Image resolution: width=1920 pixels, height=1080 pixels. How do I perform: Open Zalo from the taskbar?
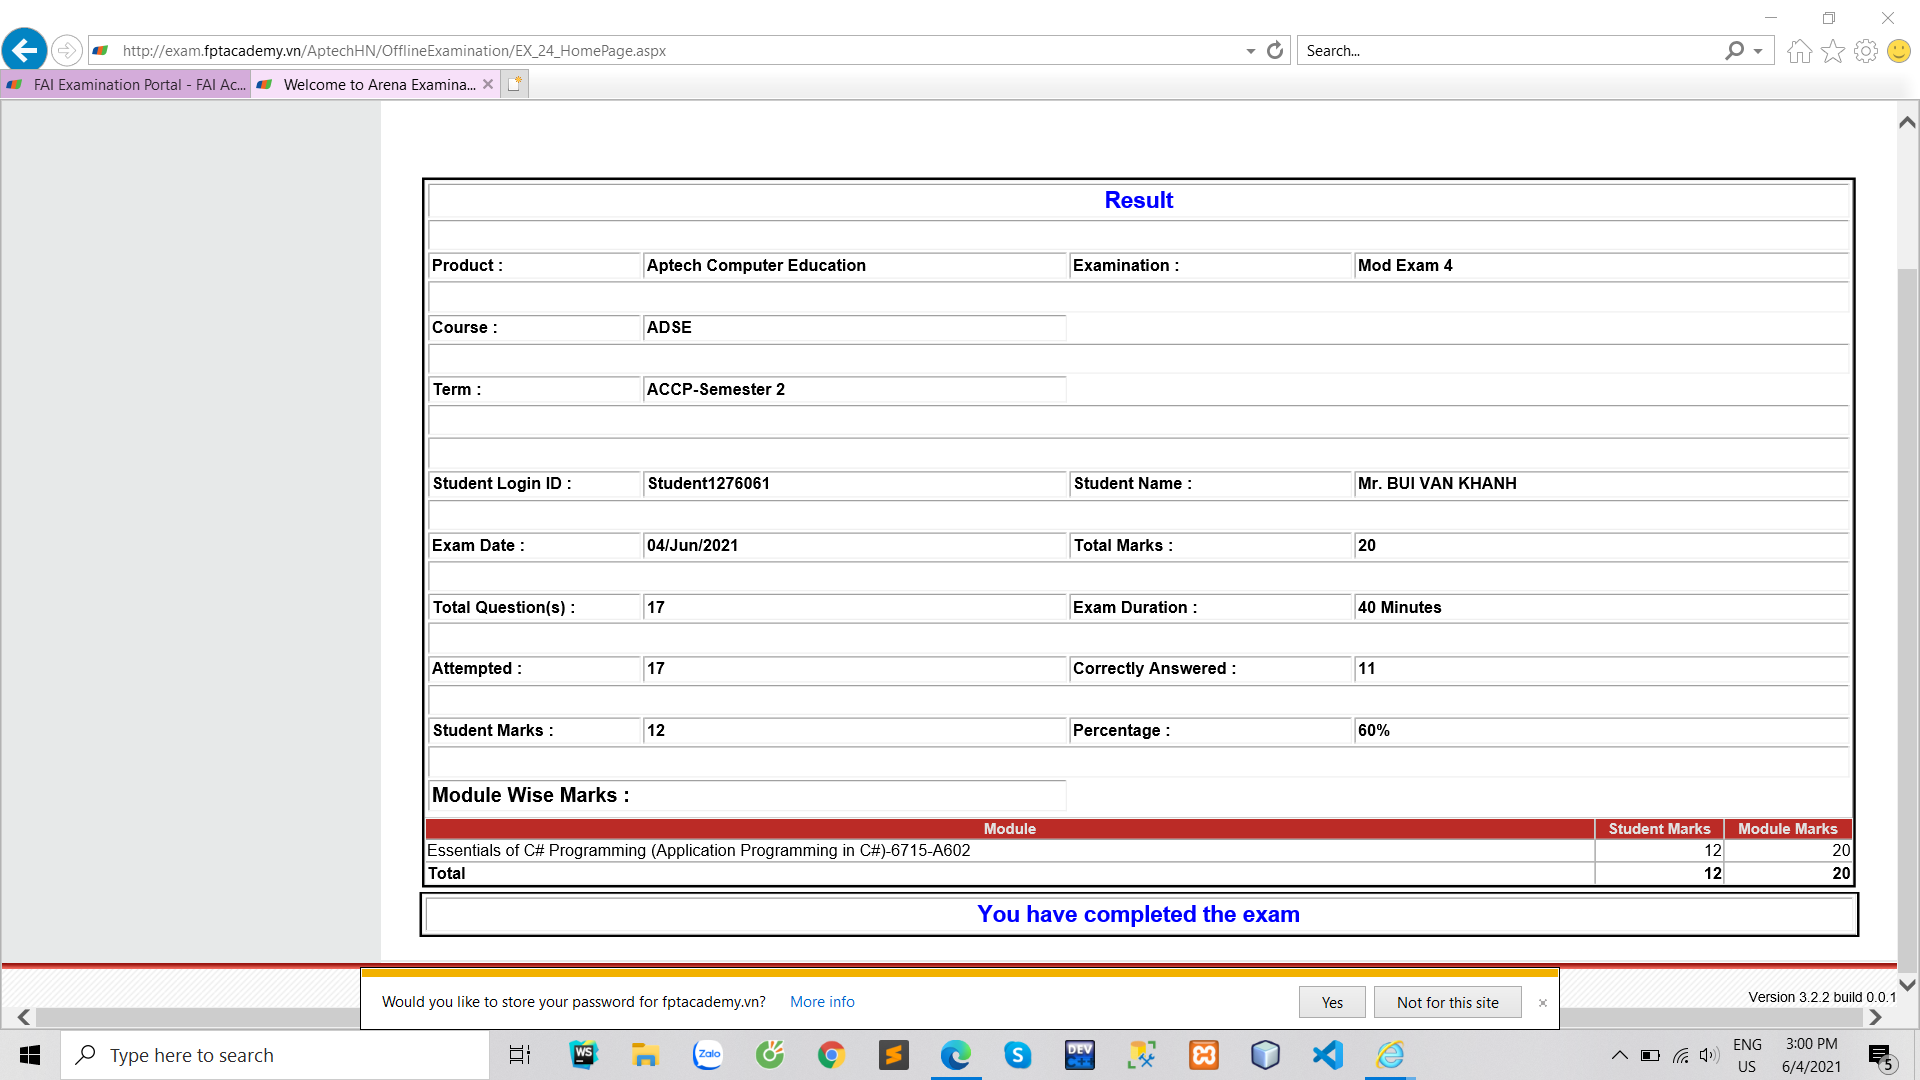(708, 1055)
